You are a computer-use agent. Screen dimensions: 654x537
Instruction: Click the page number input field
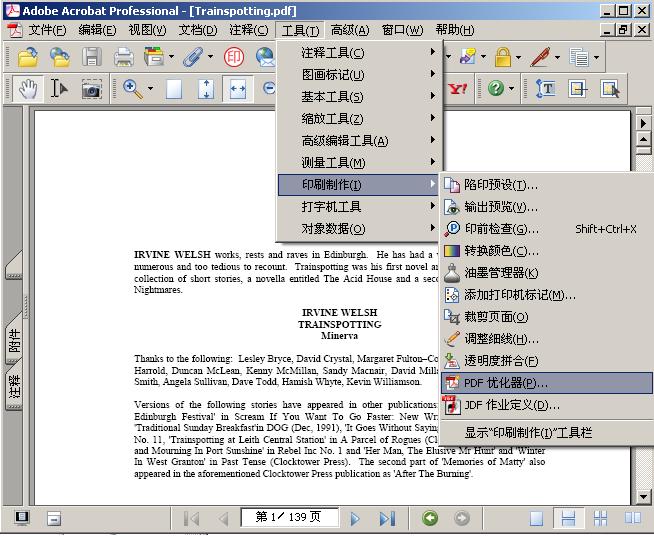tap(289, 518)
